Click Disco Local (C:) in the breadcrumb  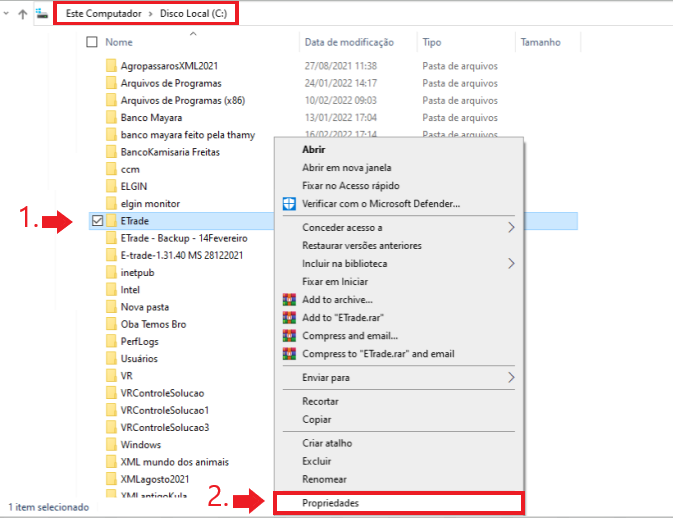click(193, 14)
